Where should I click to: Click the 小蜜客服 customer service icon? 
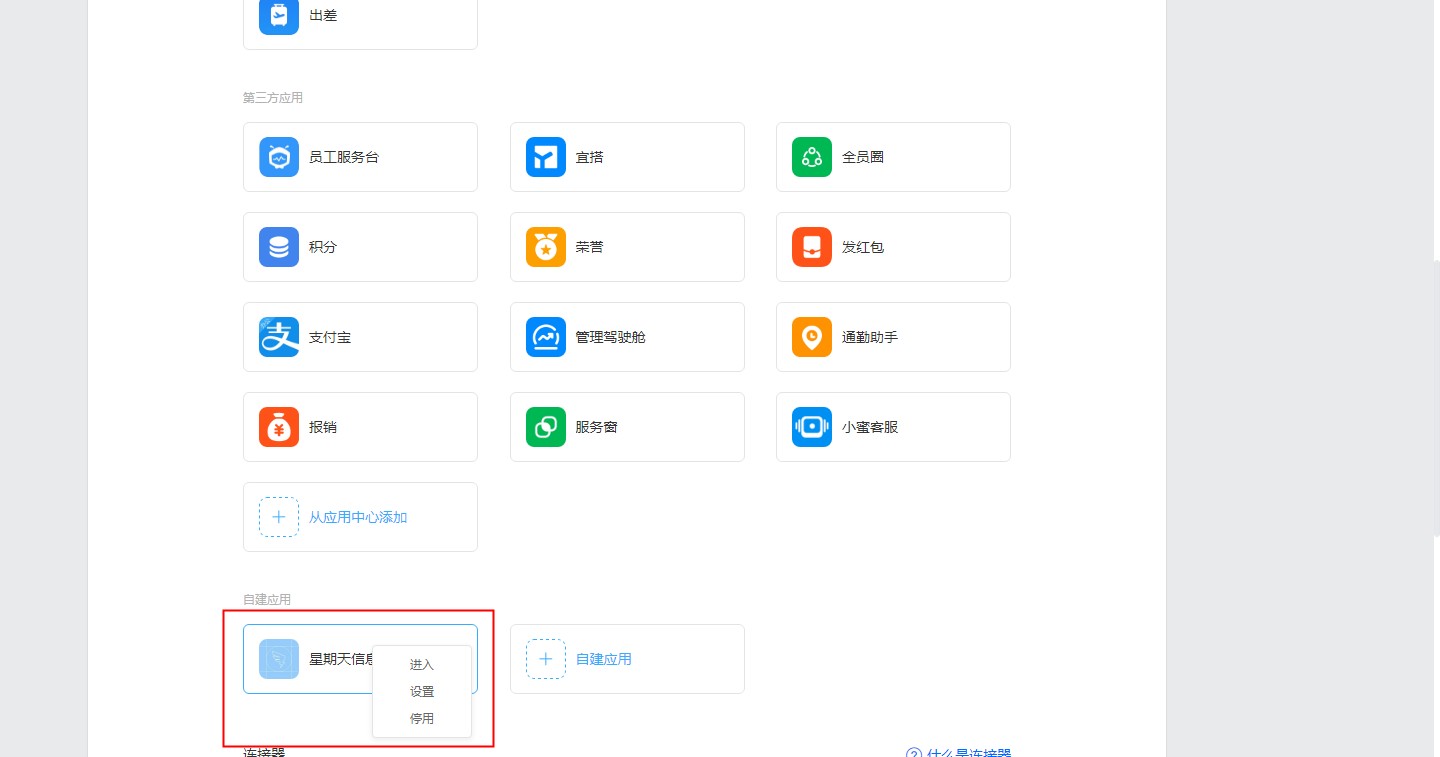[x=811, y=427]
